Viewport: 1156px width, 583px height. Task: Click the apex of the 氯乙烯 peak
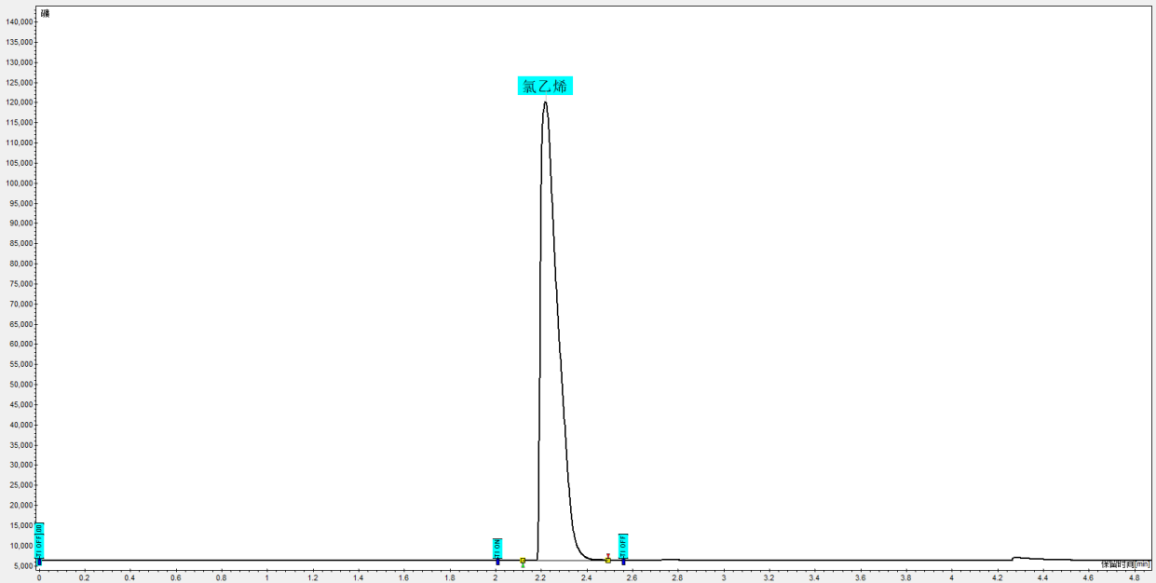pos(545,102)
